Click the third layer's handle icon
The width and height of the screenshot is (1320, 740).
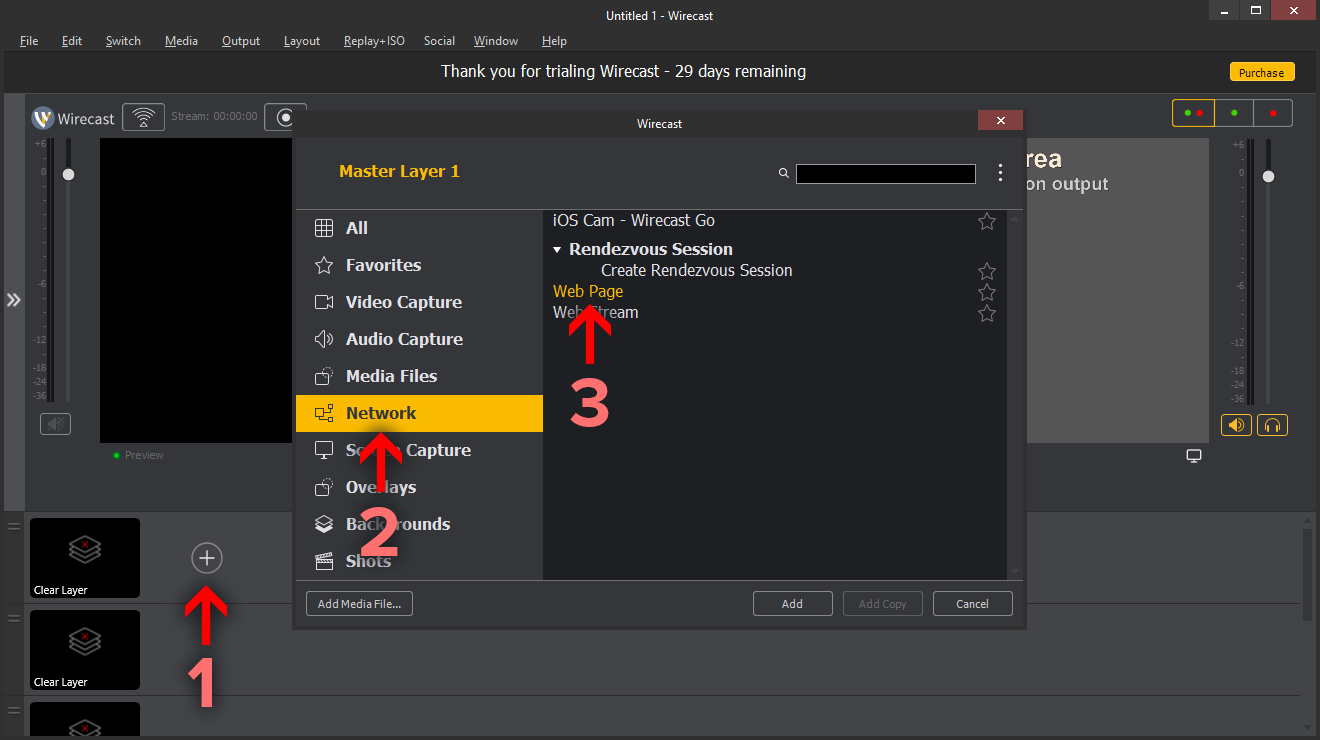point(14,710)
